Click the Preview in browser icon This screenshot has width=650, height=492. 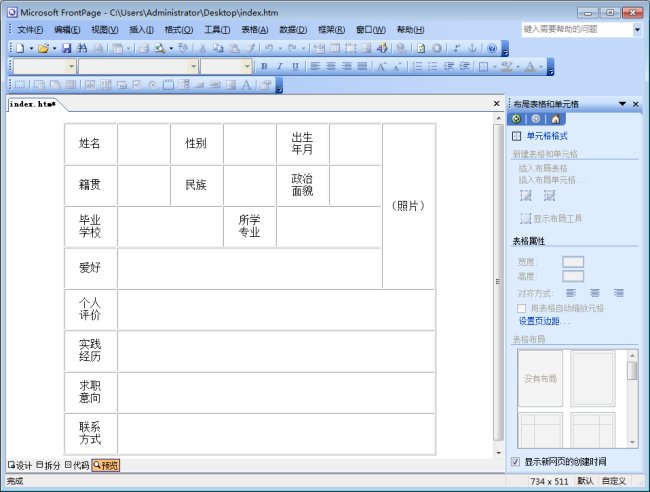(x=160, y=48)
